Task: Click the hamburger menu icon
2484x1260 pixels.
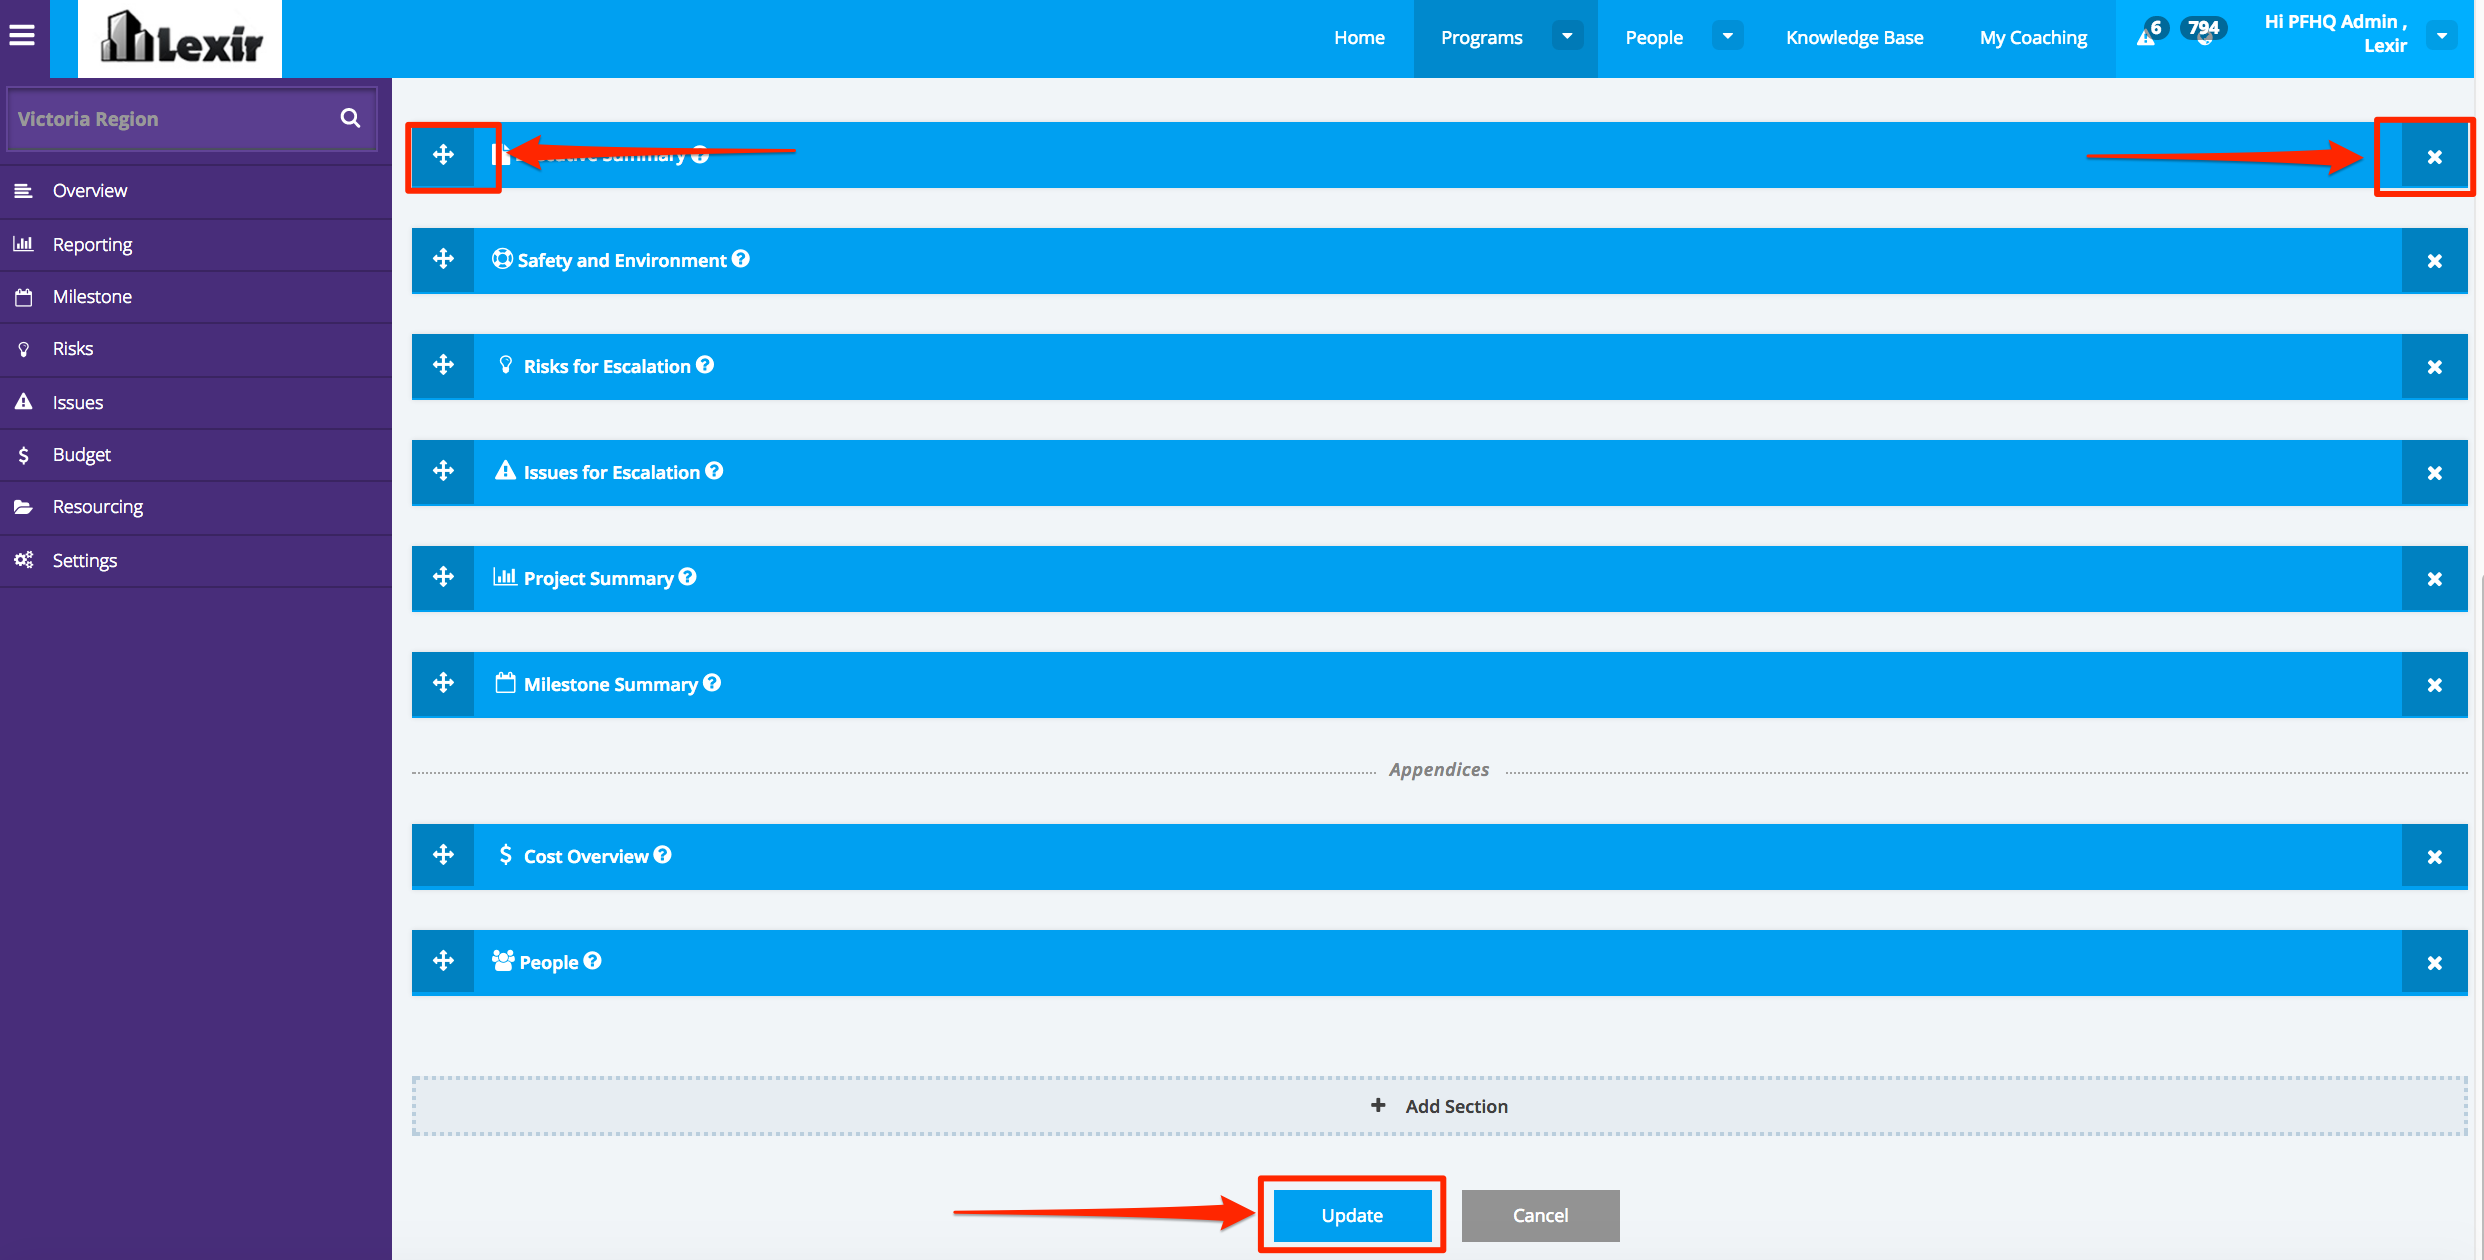Action: coord(22,37)
